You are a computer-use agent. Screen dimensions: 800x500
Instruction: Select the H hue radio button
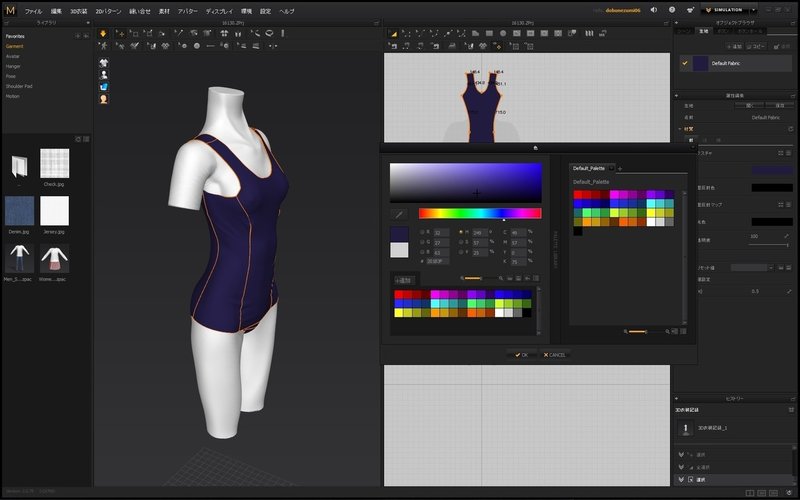(461, 232)
